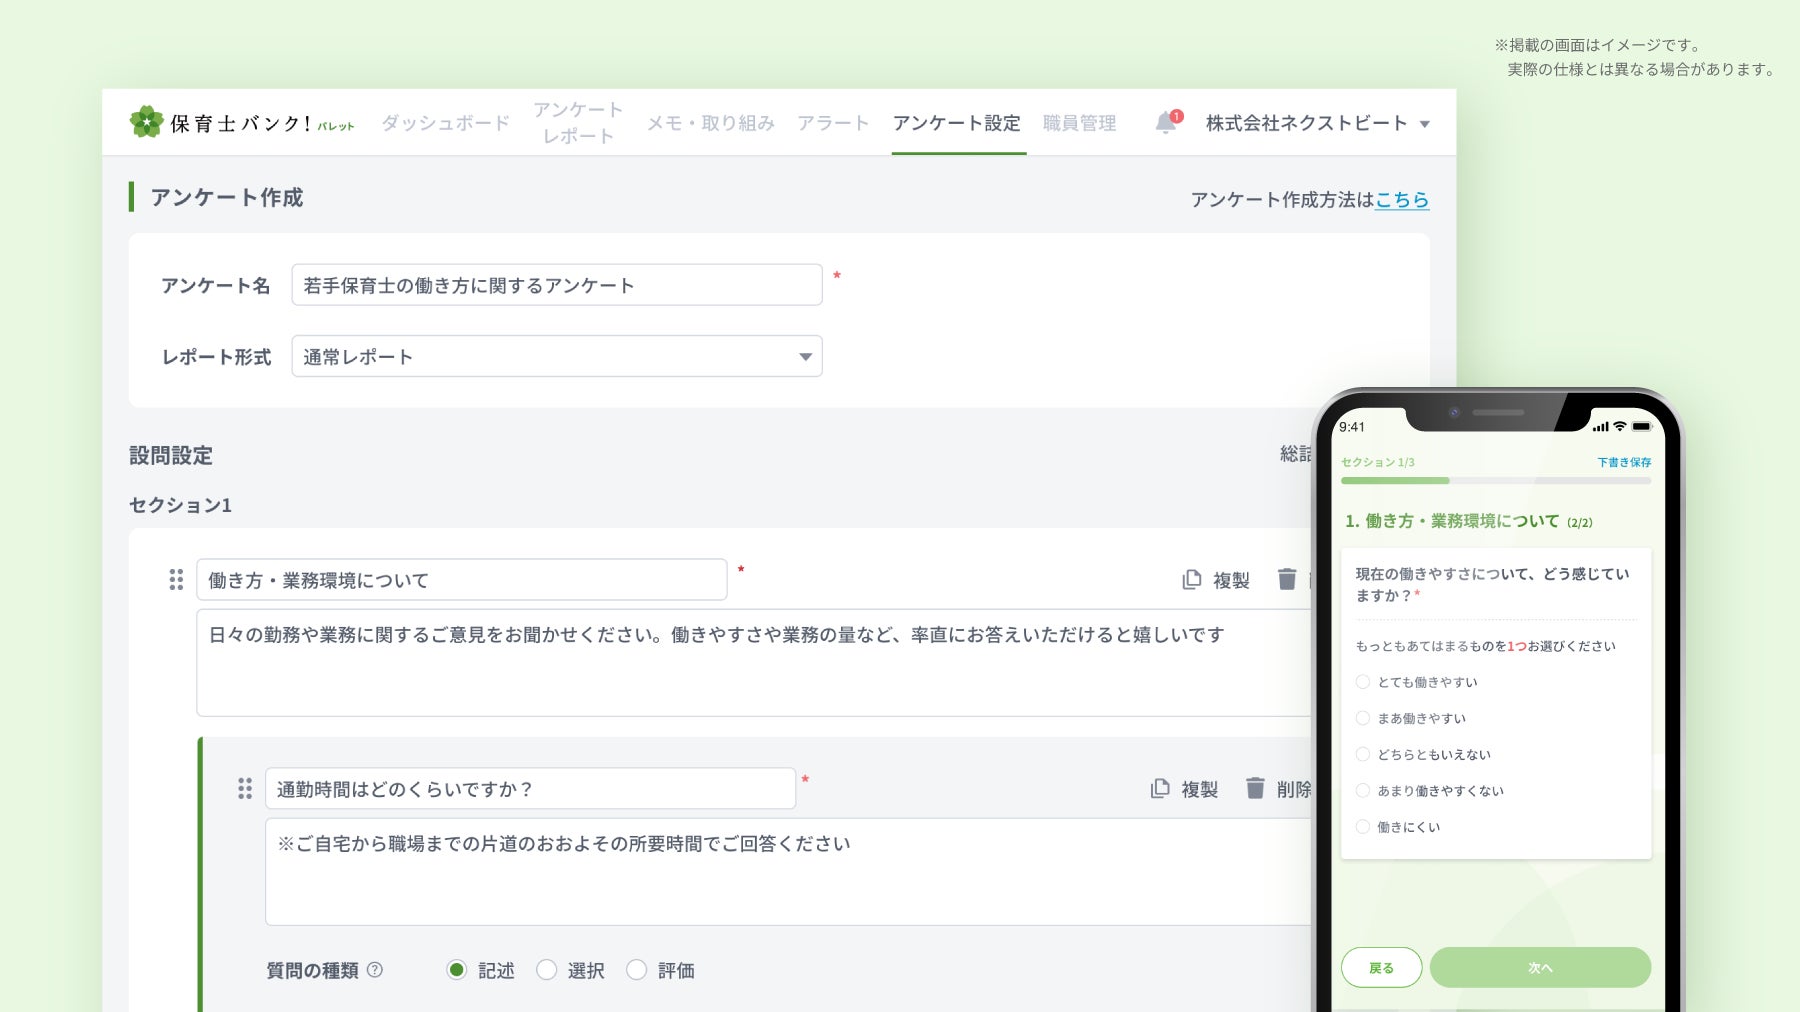Viewport: 1800px width, 1012px height.
Task: Click the 複製 label for 通勤時間 question
Action: pyautogui.click(x=1200, y=790)
